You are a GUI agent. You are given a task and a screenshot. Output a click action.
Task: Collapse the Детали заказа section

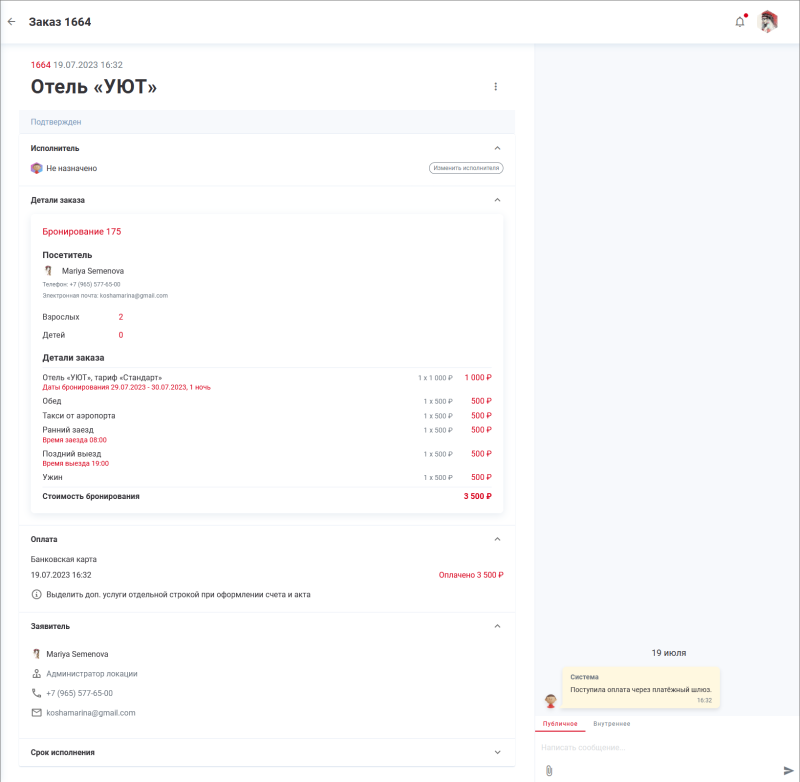point(497,200)
